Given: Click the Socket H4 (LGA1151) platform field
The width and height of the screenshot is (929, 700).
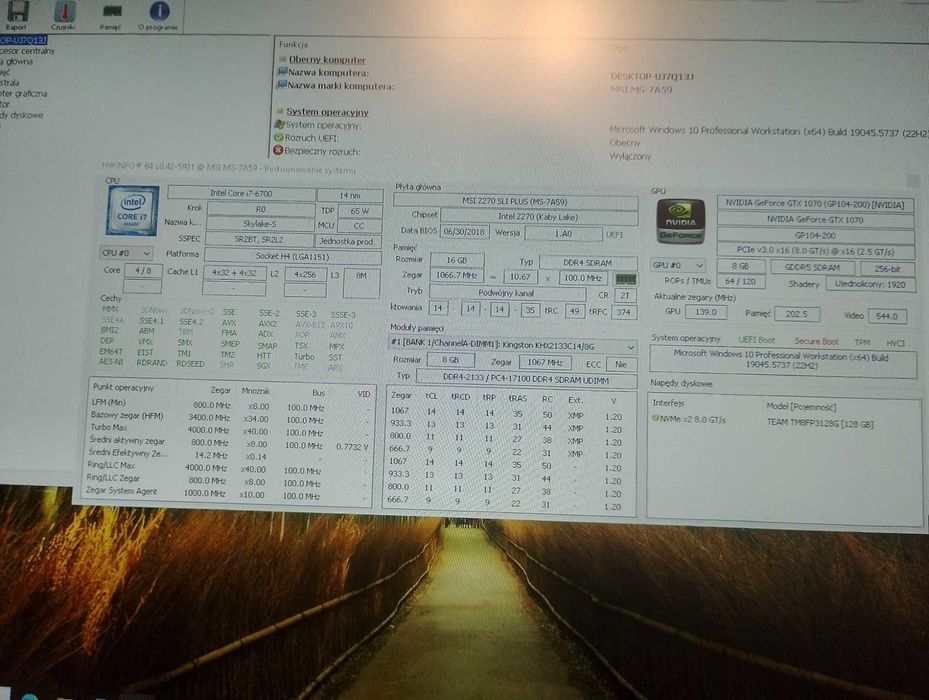Looking at the screenshot, I should pos(292,257).
